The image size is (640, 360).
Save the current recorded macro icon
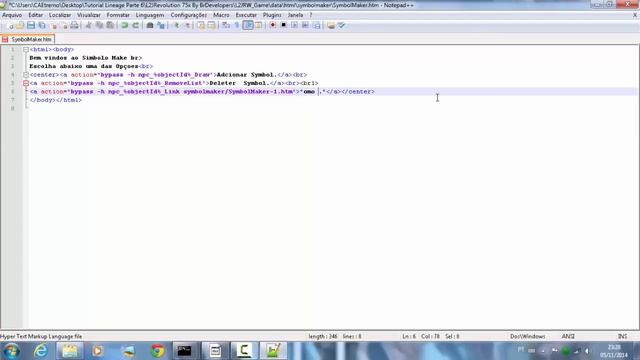317,25
